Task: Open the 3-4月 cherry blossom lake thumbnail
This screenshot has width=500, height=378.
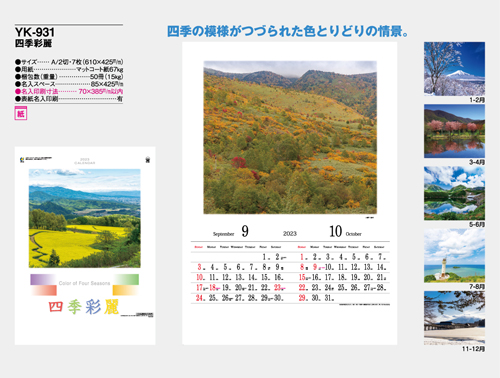Action: tap(454, 131)
